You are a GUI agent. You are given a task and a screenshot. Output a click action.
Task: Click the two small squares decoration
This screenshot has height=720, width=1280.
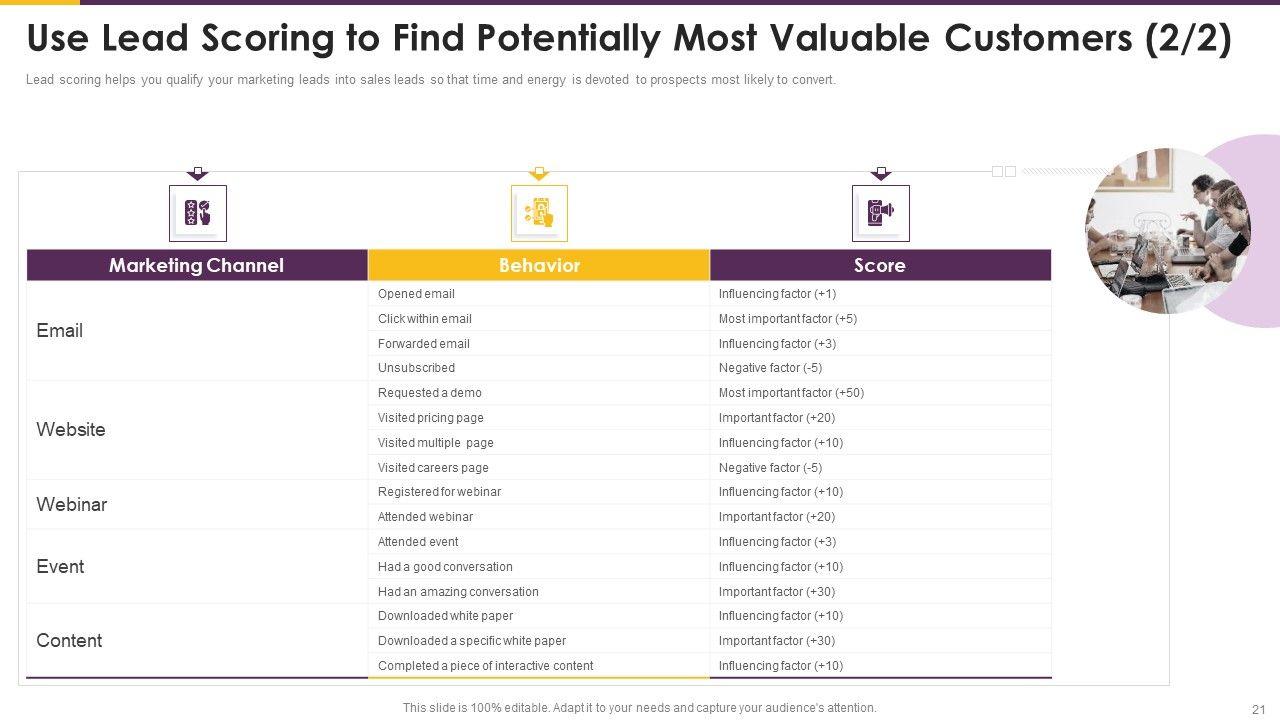click(1003, 172)
